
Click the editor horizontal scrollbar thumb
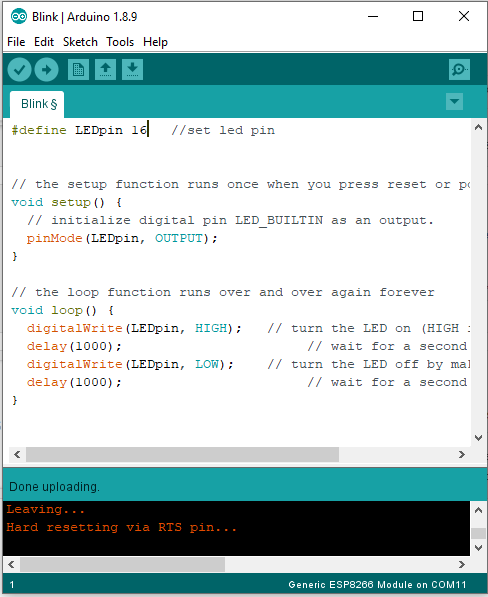(182, 454)
